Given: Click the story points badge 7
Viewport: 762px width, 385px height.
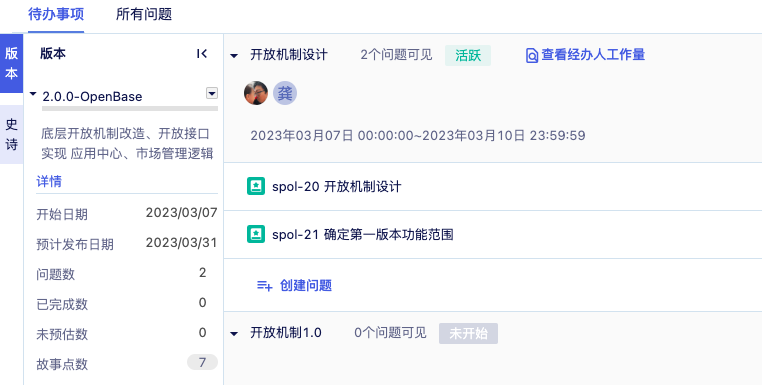Looking at the screenshot, I should coord(202,362).
